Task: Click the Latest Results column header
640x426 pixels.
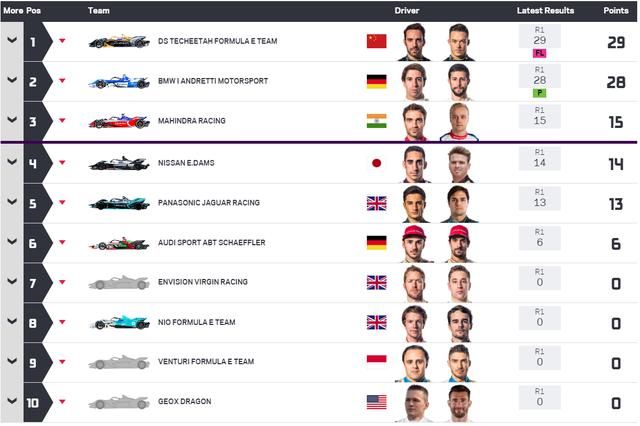Action: click(545, 11)
